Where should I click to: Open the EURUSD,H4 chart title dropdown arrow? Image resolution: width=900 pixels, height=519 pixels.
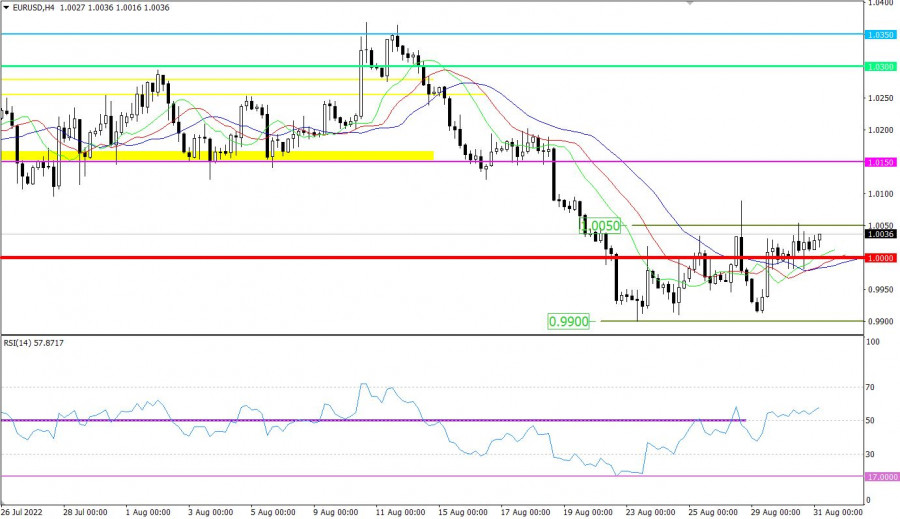click(6, 8)
